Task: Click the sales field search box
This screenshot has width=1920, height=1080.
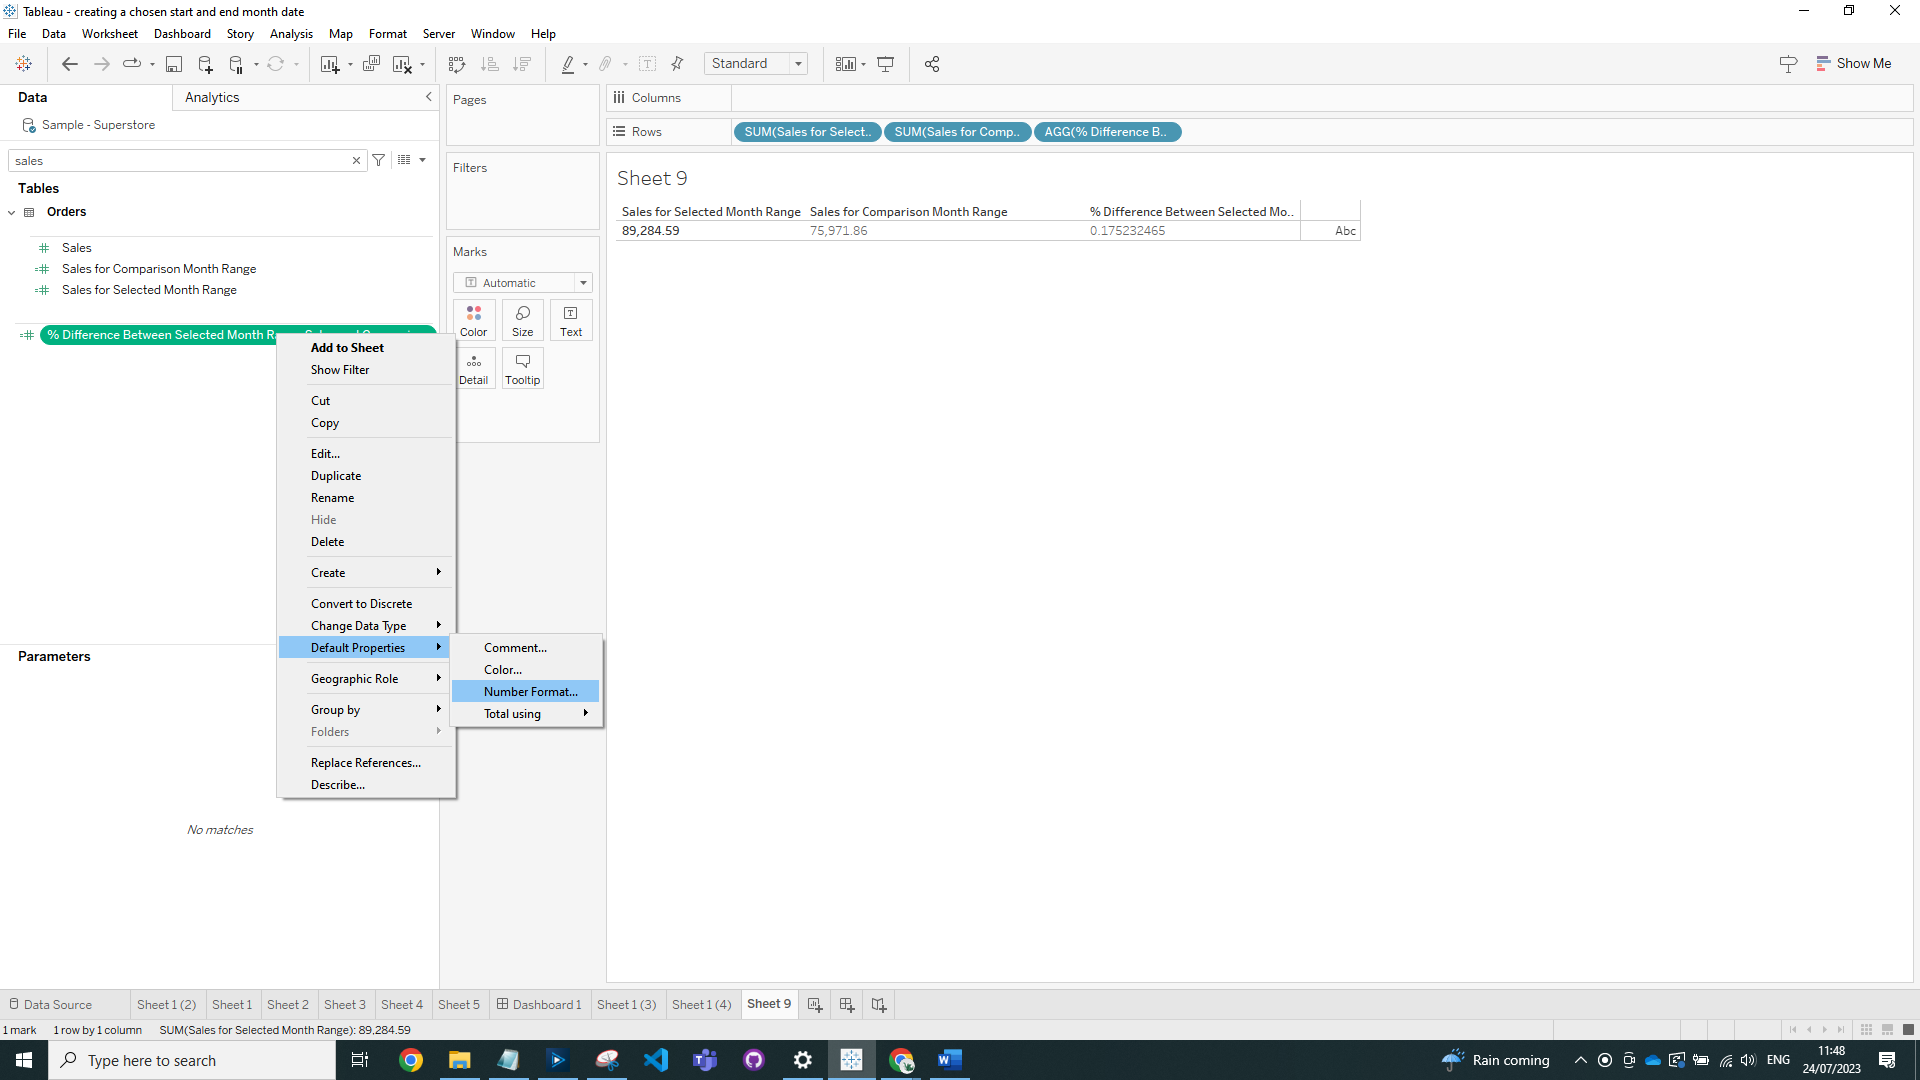Action: [180, 160]
